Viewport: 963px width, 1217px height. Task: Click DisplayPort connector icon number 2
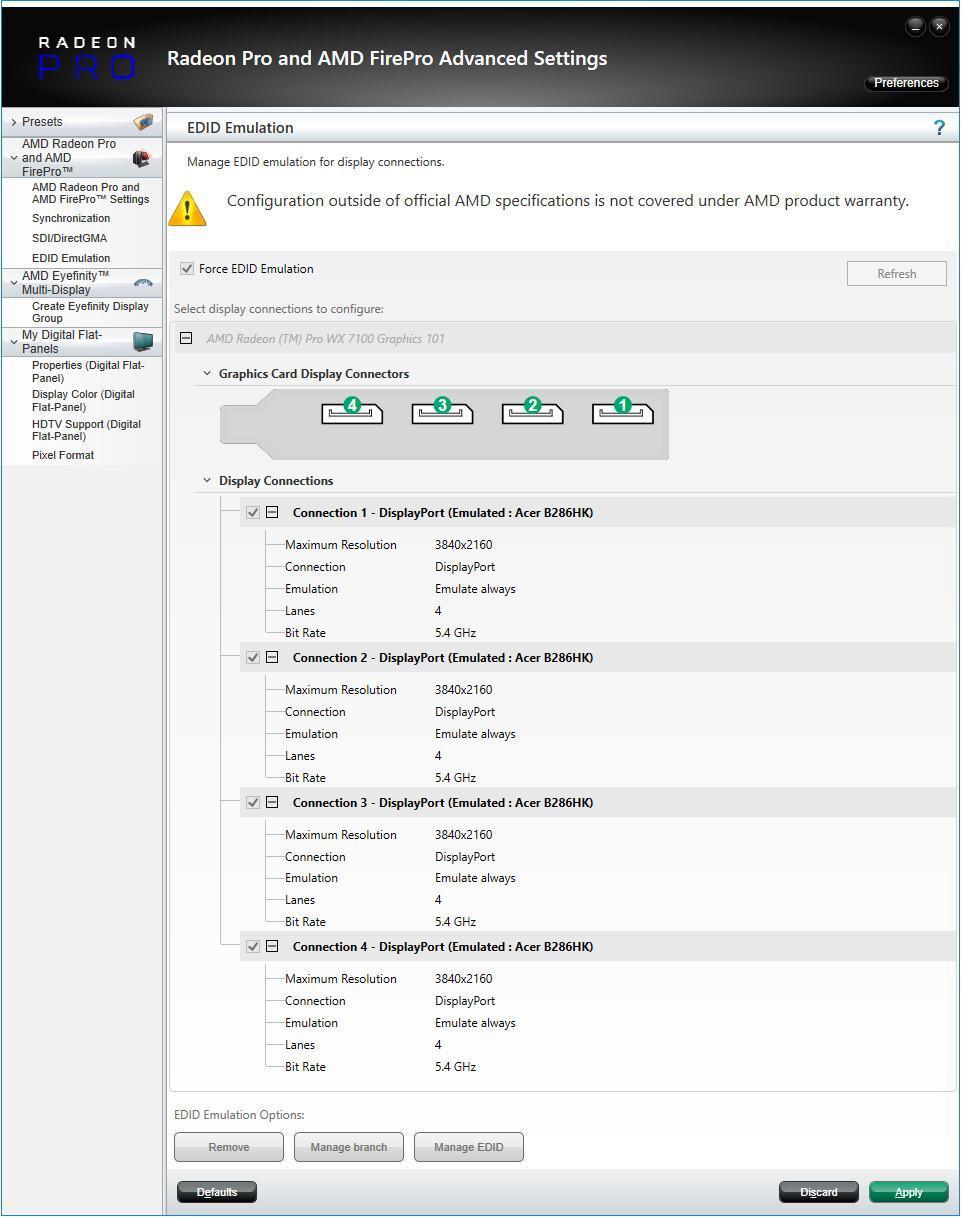[532, 411]
